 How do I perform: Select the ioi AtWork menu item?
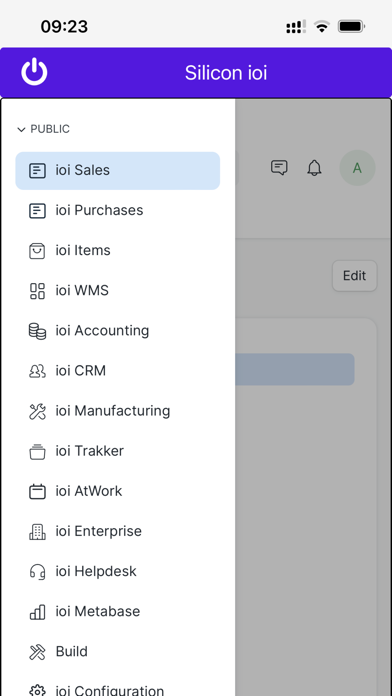pos(118,491)
